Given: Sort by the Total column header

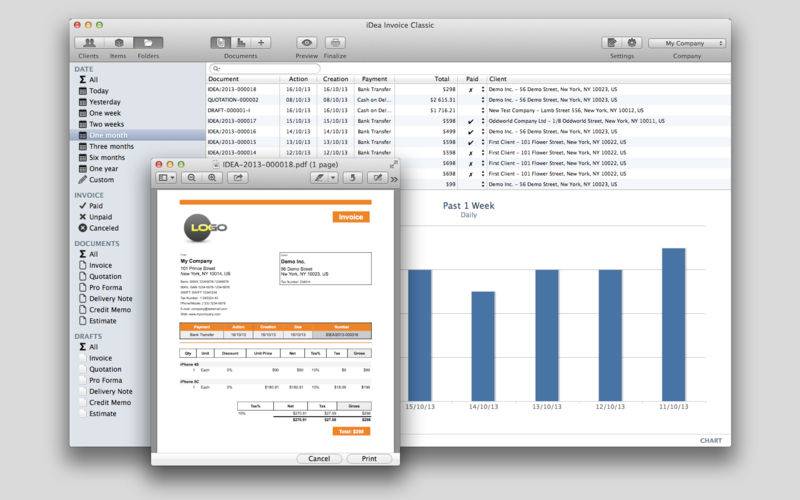Looking at the screenshot, I should point(425,79).
